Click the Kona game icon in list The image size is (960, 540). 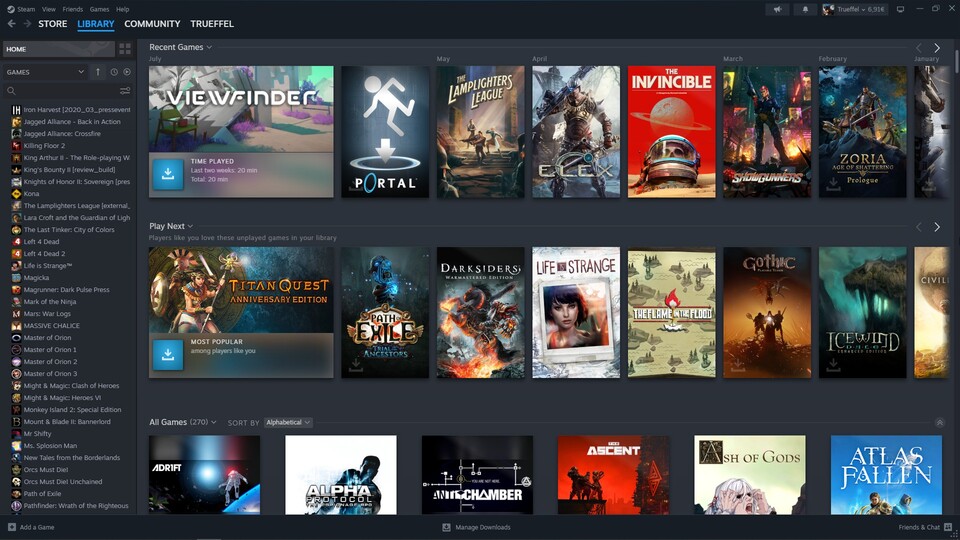click(x=17, y=193)
